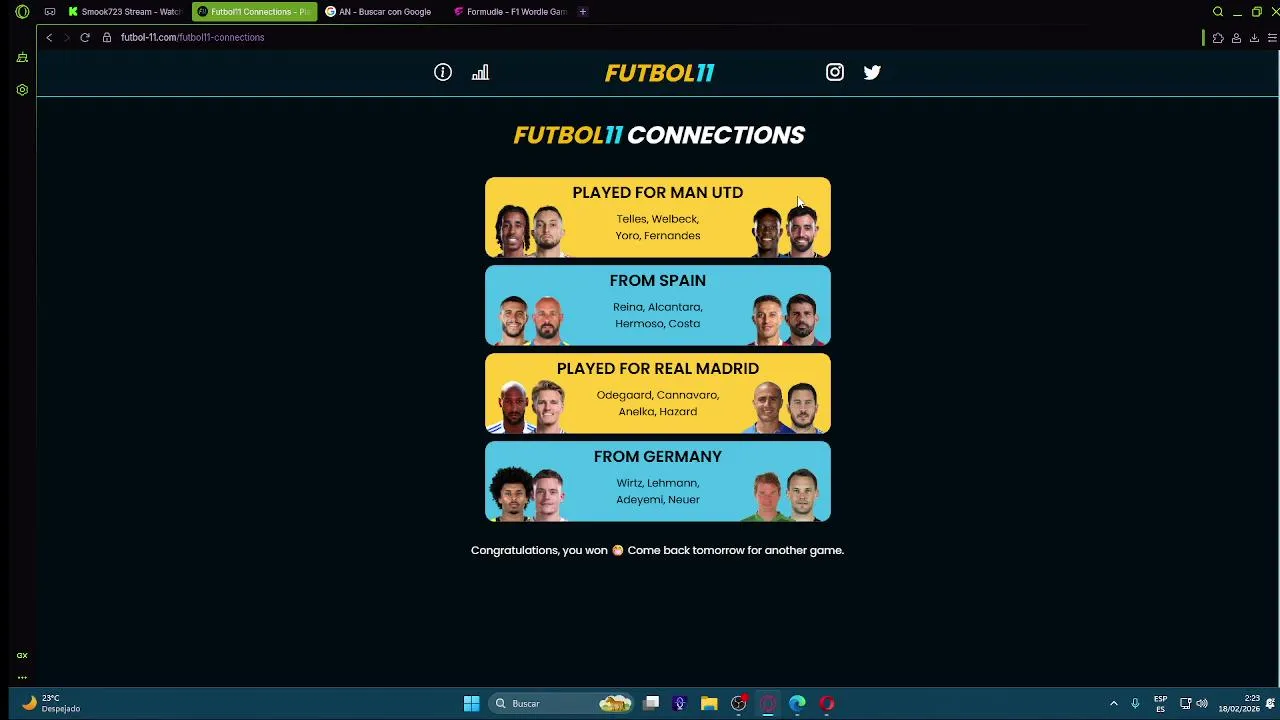Switch to the Smook723 Stream tab
This screenshot has height=720, width=1280.
[x=125, y=12]
